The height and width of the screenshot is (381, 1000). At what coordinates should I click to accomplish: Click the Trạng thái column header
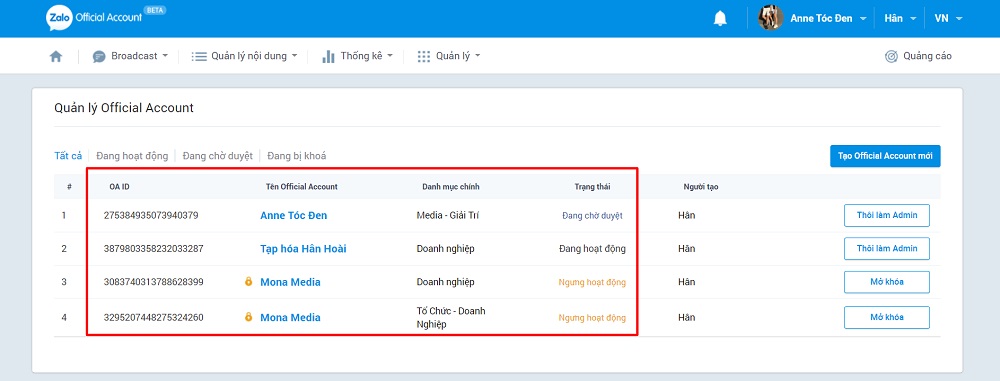pos(592,186)
